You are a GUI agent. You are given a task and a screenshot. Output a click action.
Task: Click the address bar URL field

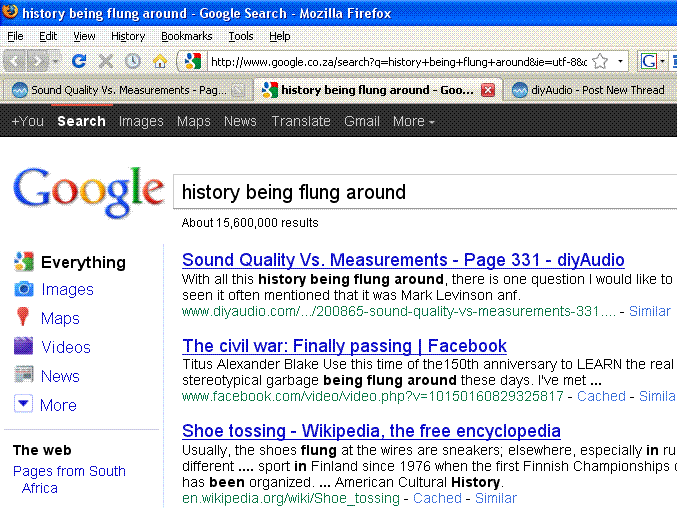[399, 62]
